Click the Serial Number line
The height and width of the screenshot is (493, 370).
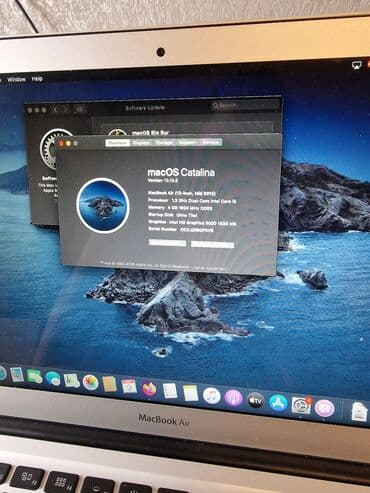point(180,230)
